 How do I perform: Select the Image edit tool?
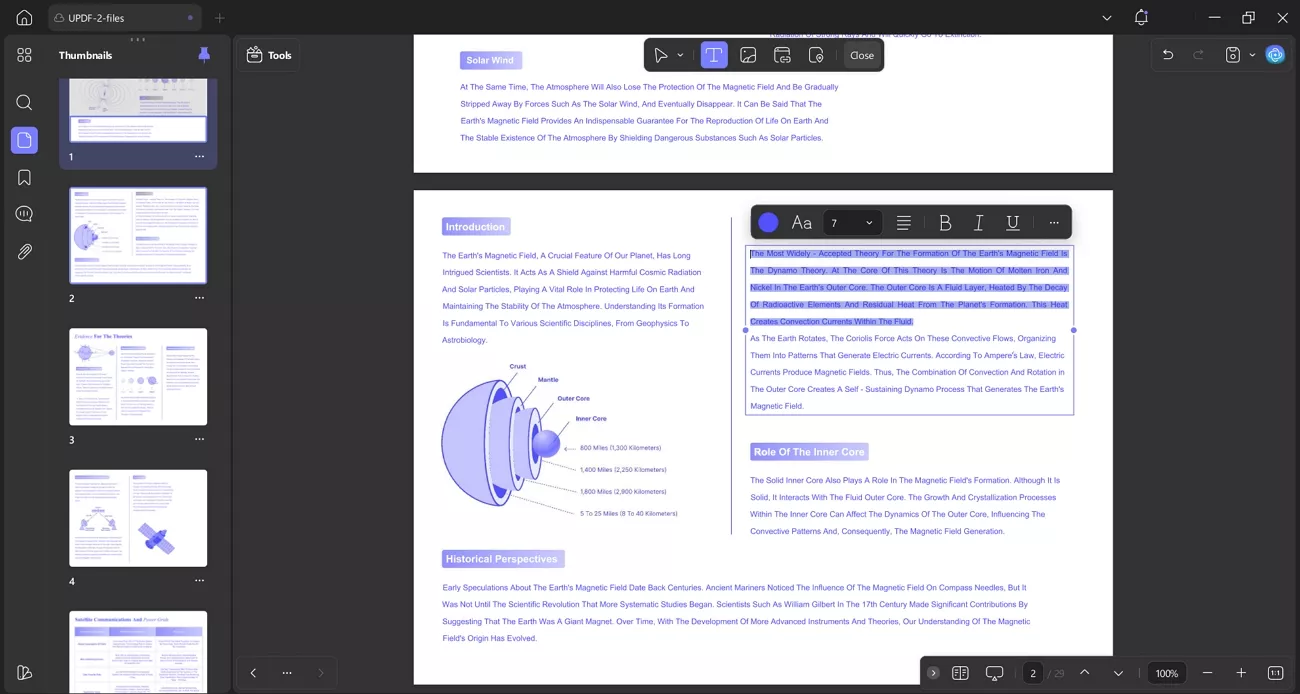click(x=748, y=55)
